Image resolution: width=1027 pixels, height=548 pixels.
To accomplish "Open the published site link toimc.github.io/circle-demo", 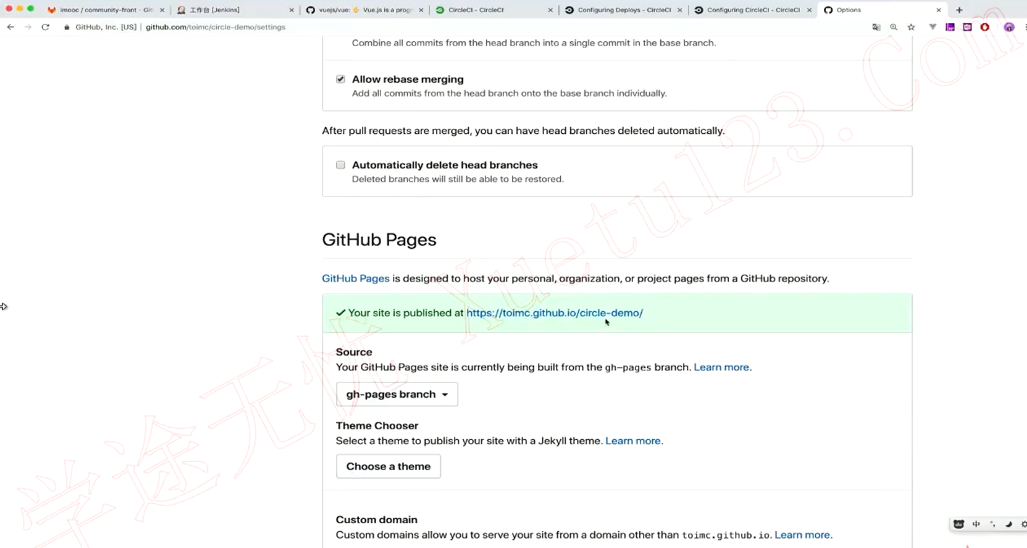I will point(554,313).
